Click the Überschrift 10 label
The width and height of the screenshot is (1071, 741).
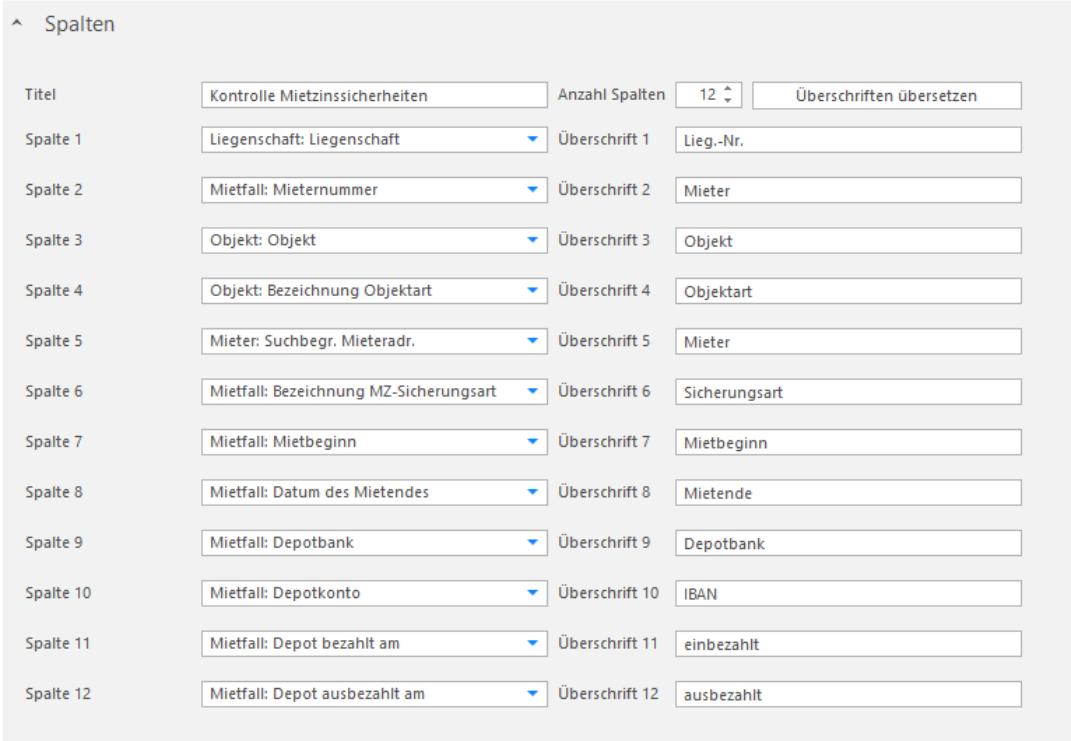[x=609, y=593]
